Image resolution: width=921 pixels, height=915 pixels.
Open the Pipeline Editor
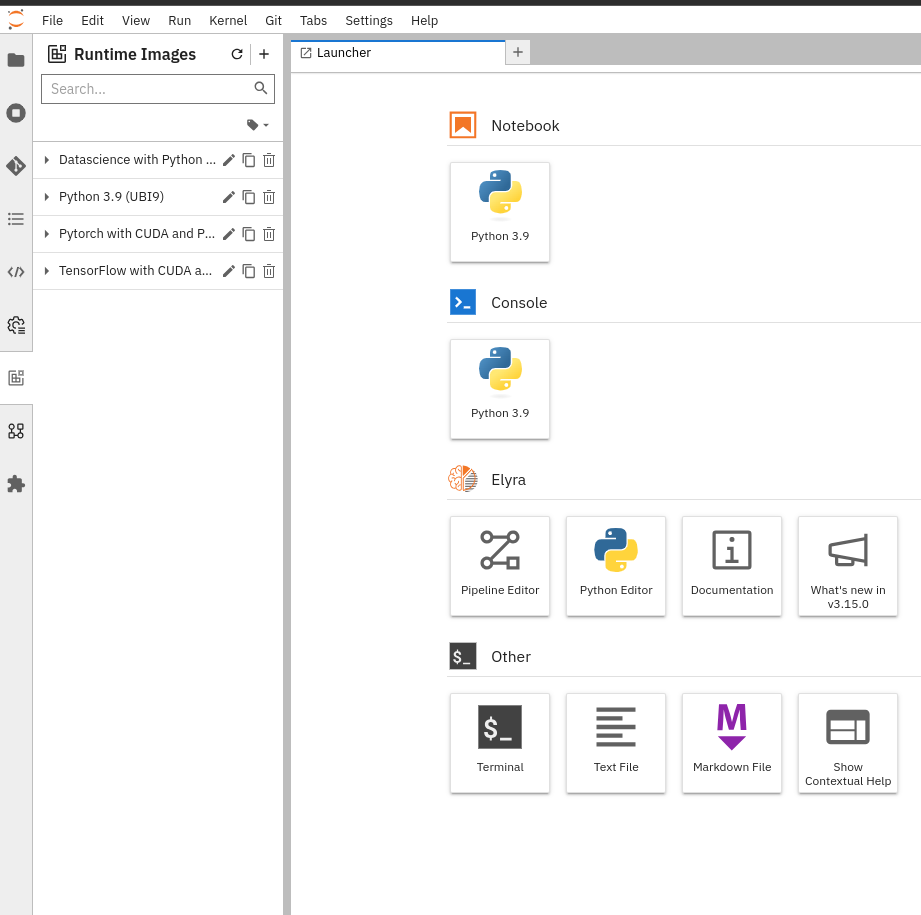(x=500, y=566)
